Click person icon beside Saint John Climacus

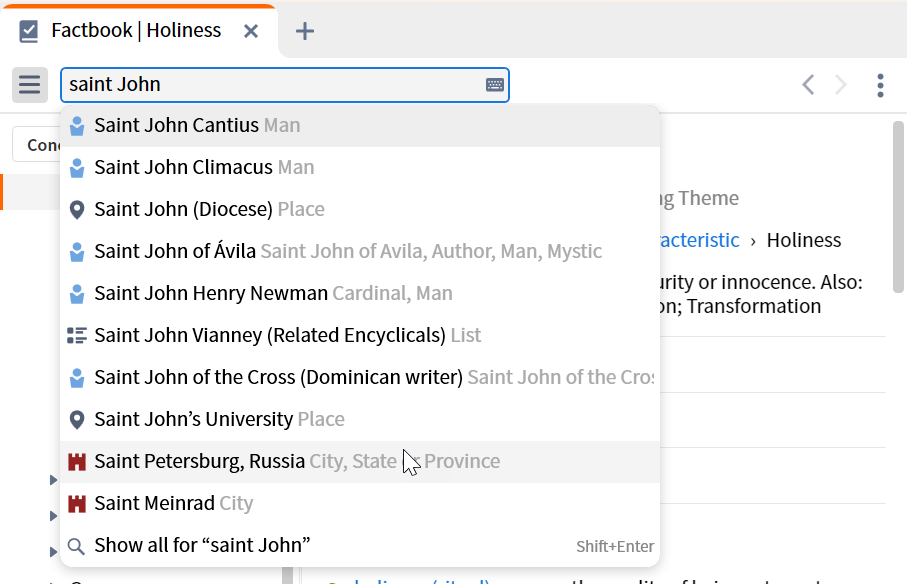click(77, 168)
